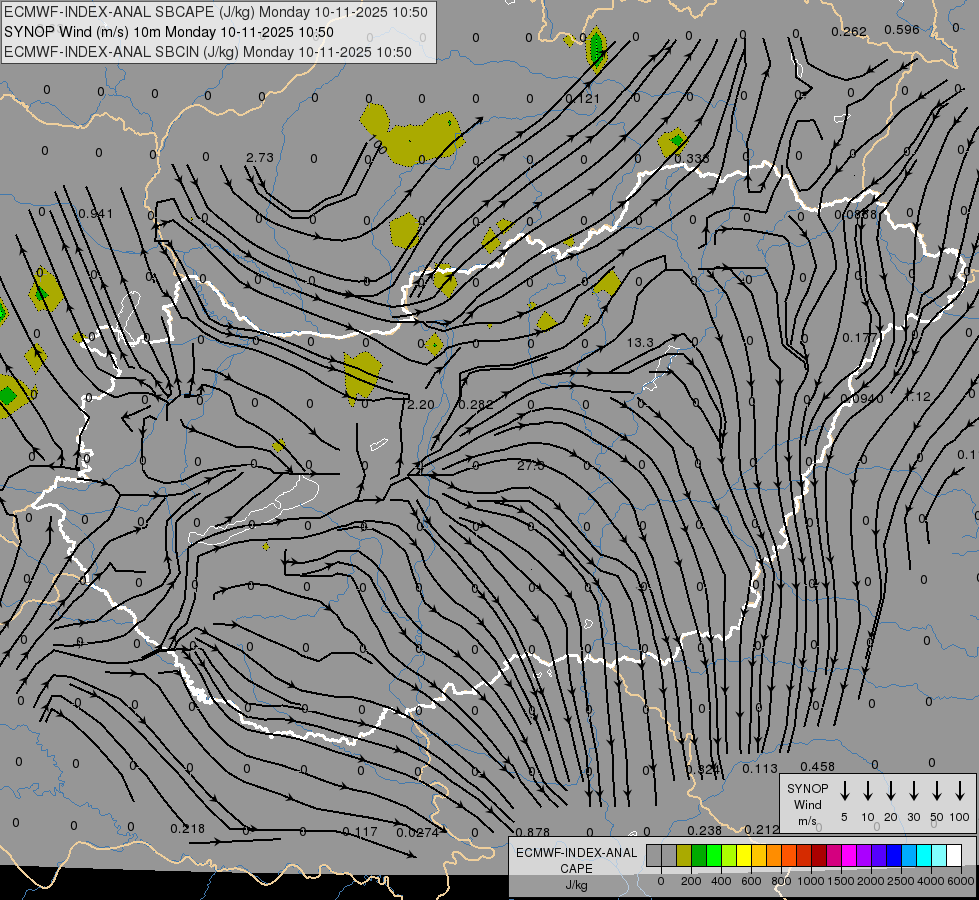The width and height of the screenshot is (979, 900).
Task: Click the 0.177 value on the map
Action: pos(860,337)
